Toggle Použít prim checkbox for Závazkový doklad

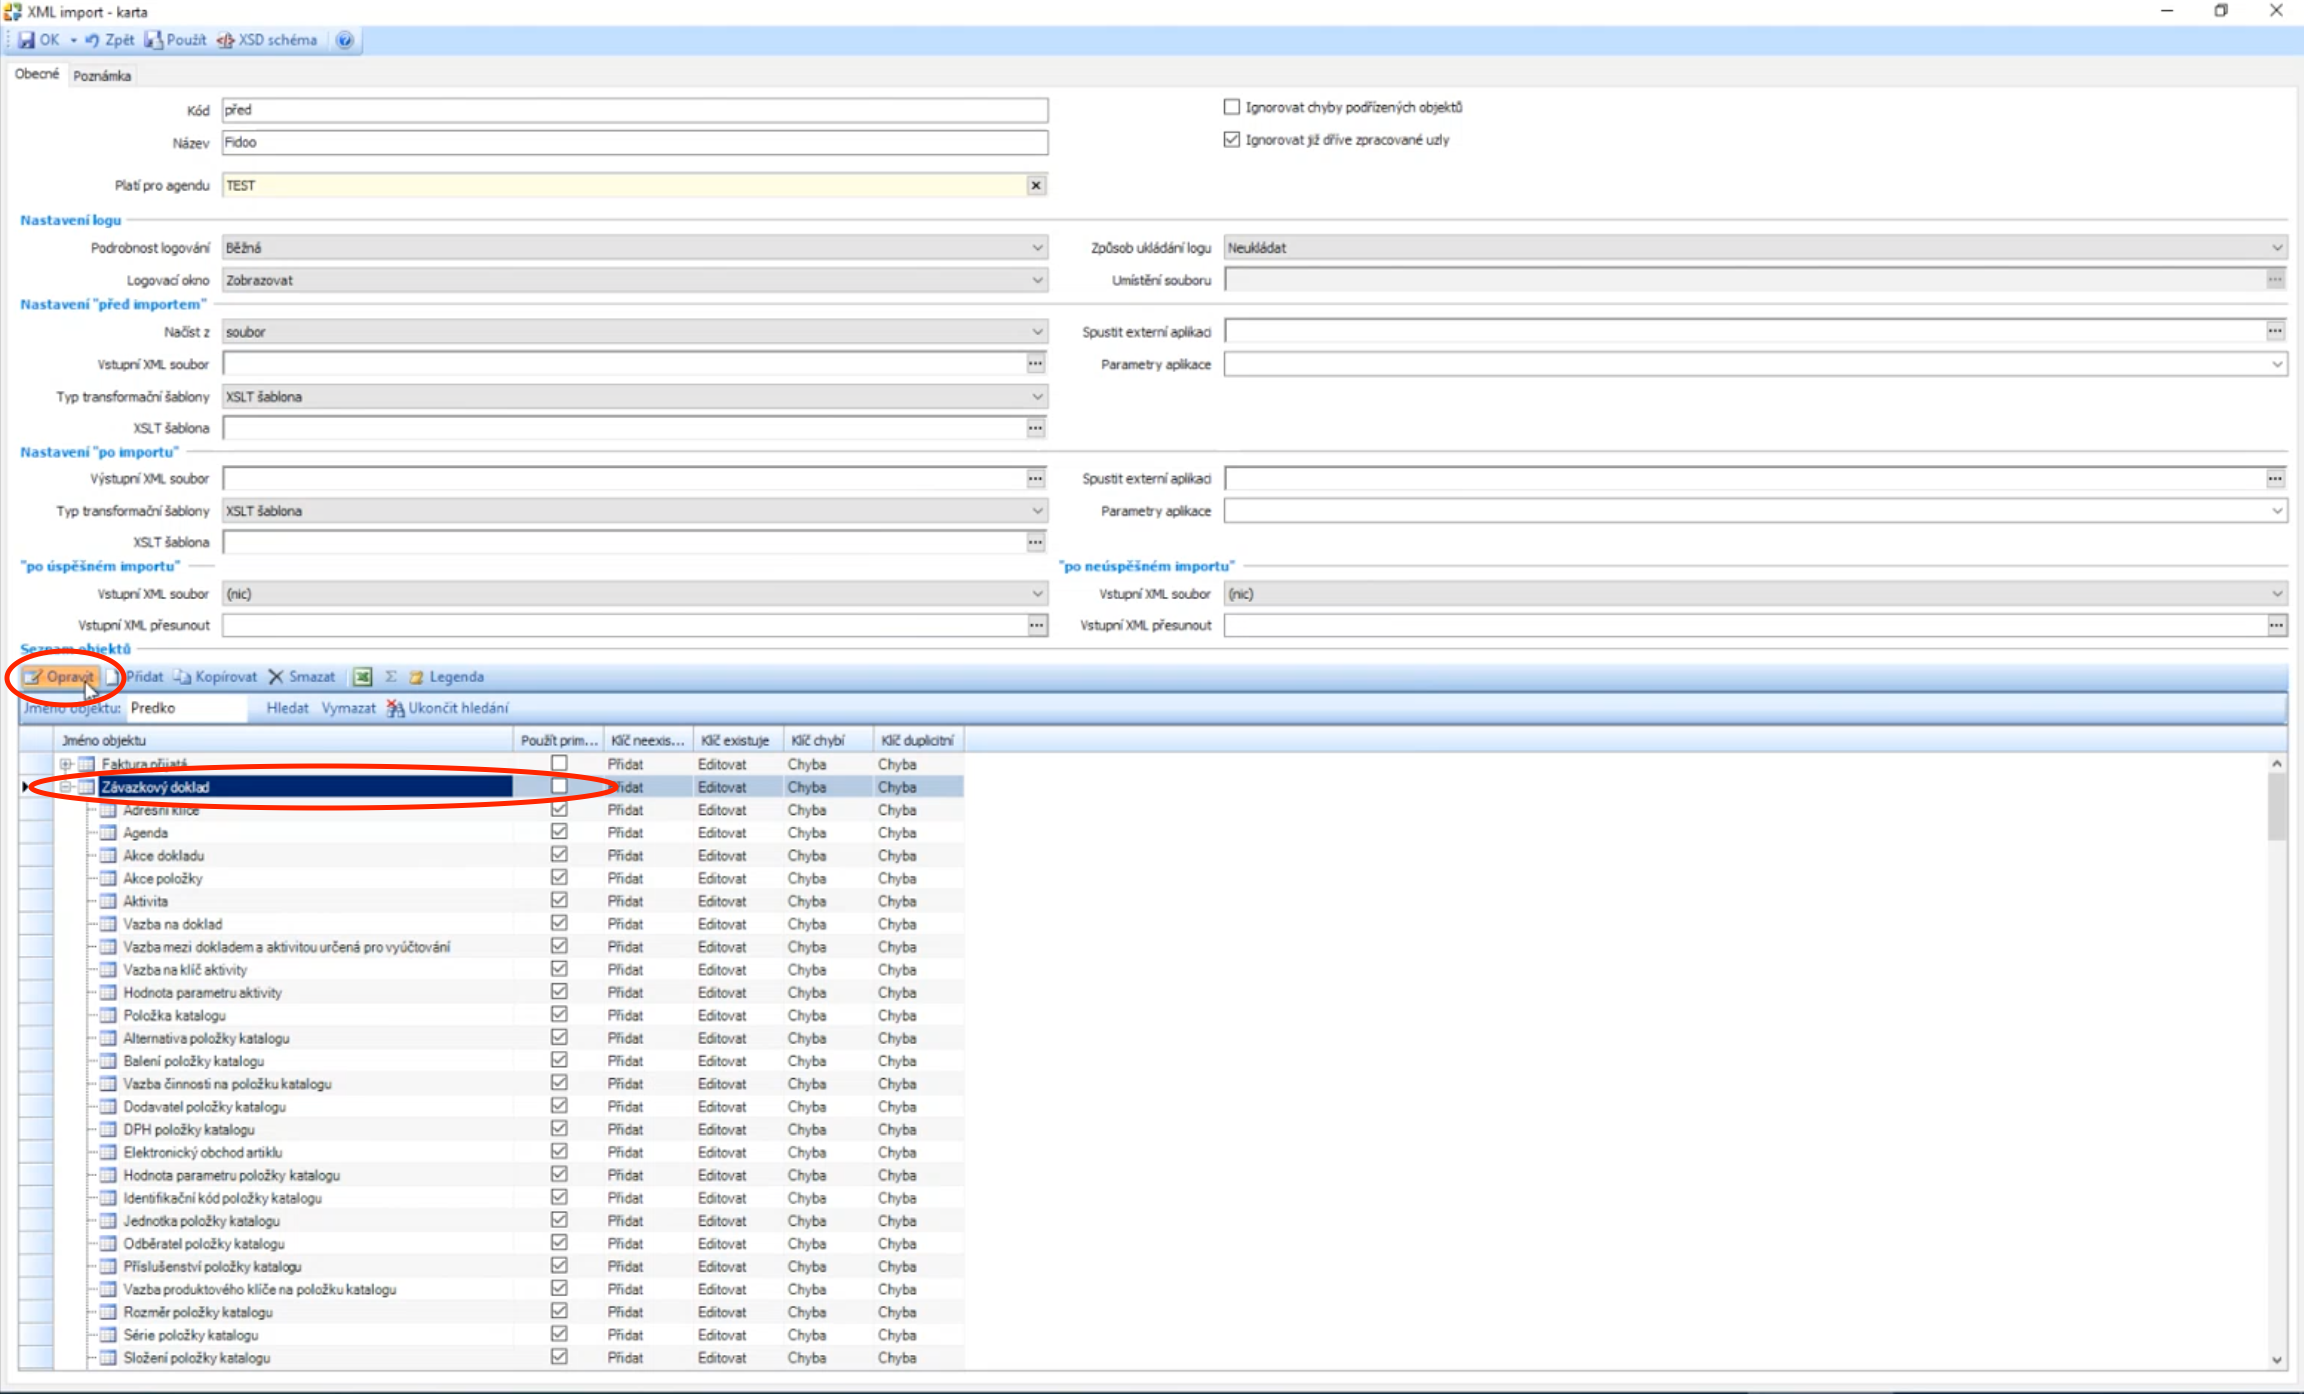(x=559, y=786)
